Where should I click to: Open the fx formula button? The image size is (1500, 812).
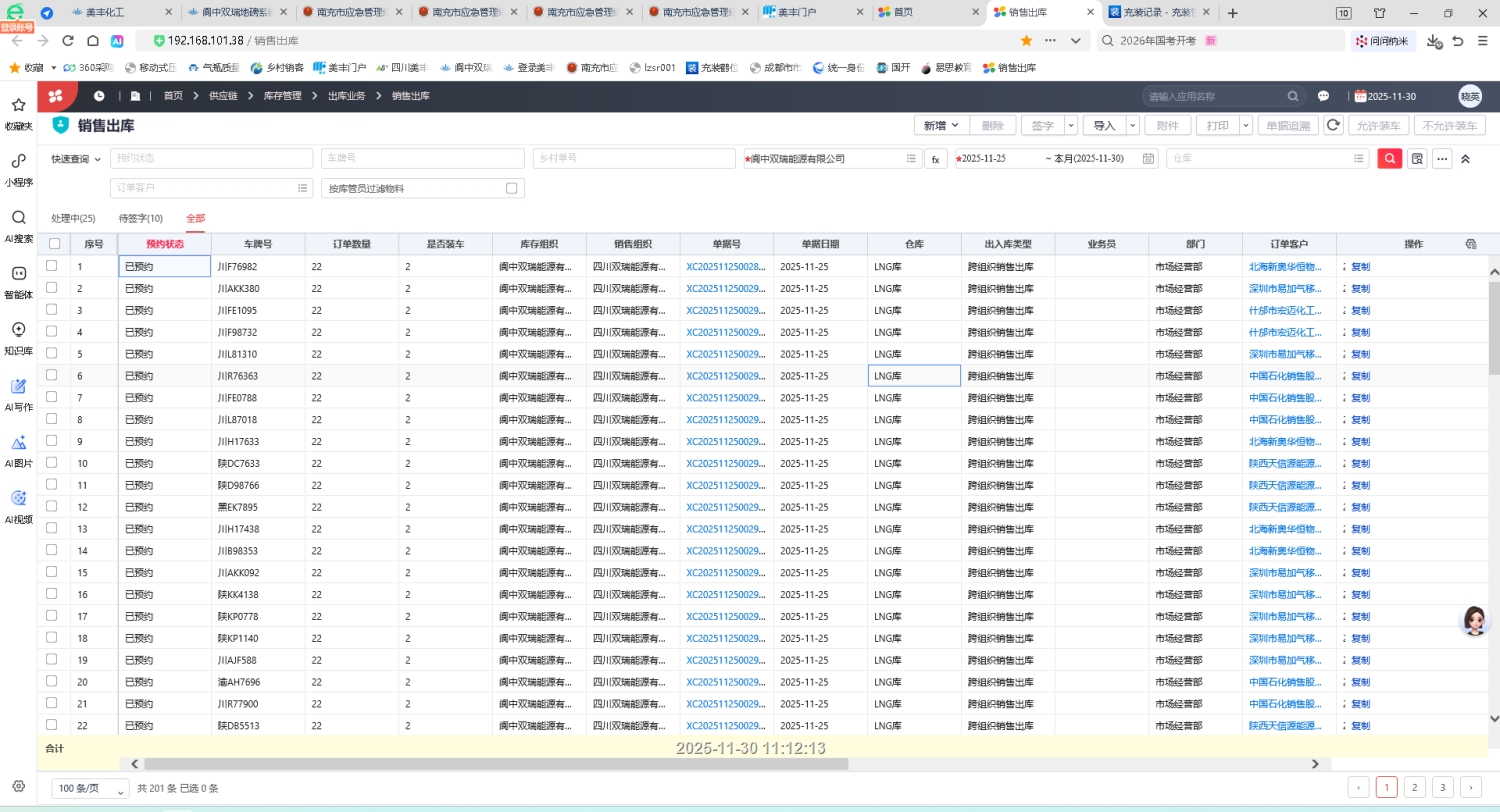[x=935, y=159]
